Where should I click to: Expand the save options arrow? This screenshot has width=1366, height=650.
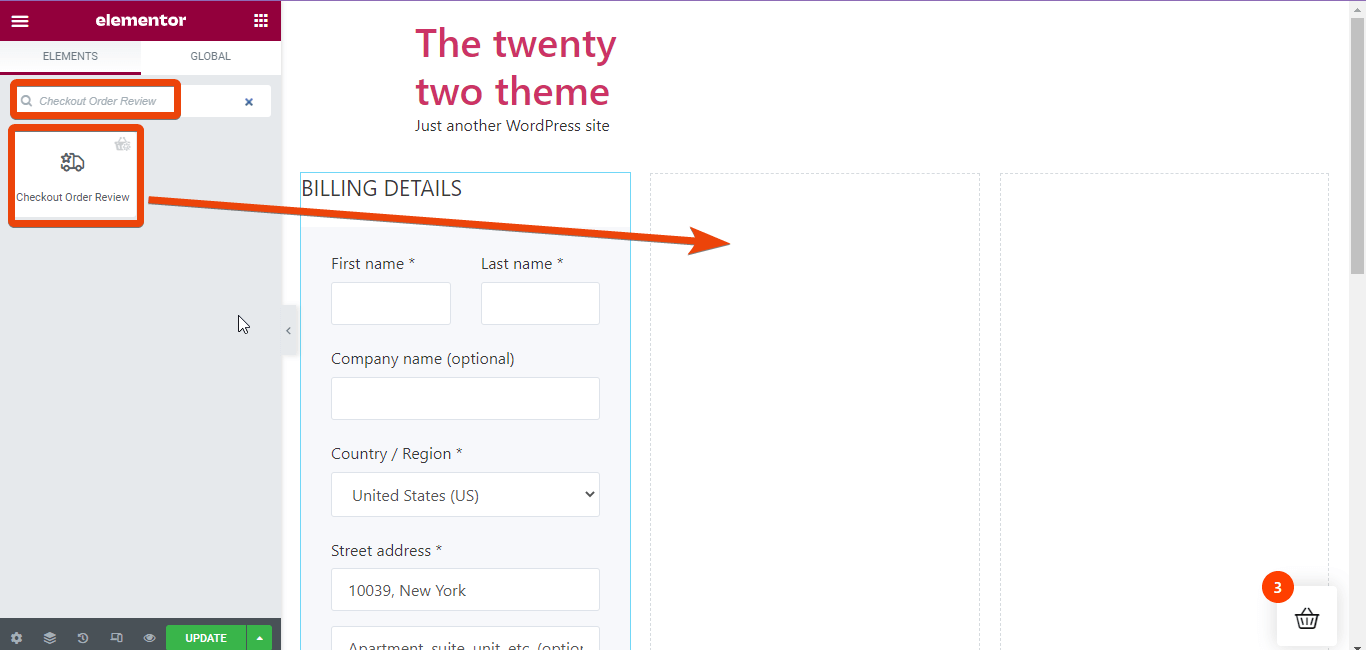tap(259, 638)
